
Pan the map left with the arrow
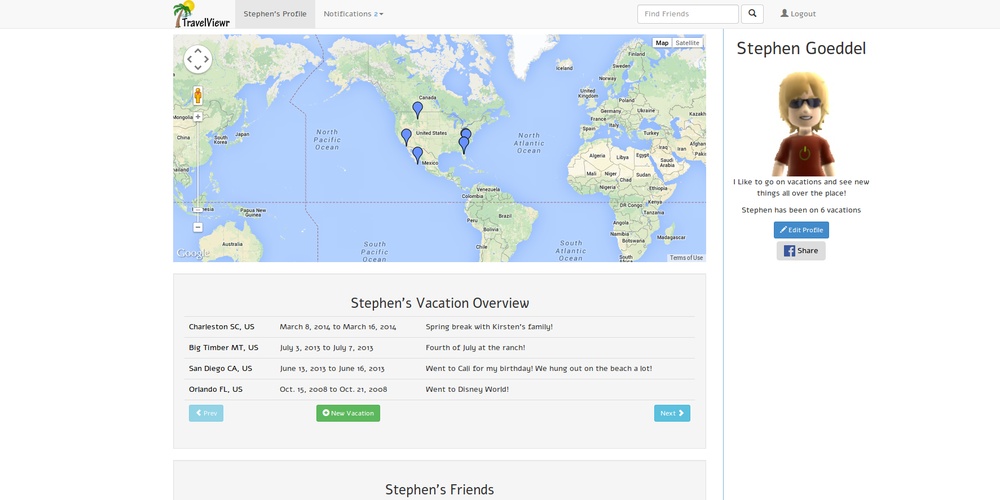(x=189, y=59)
